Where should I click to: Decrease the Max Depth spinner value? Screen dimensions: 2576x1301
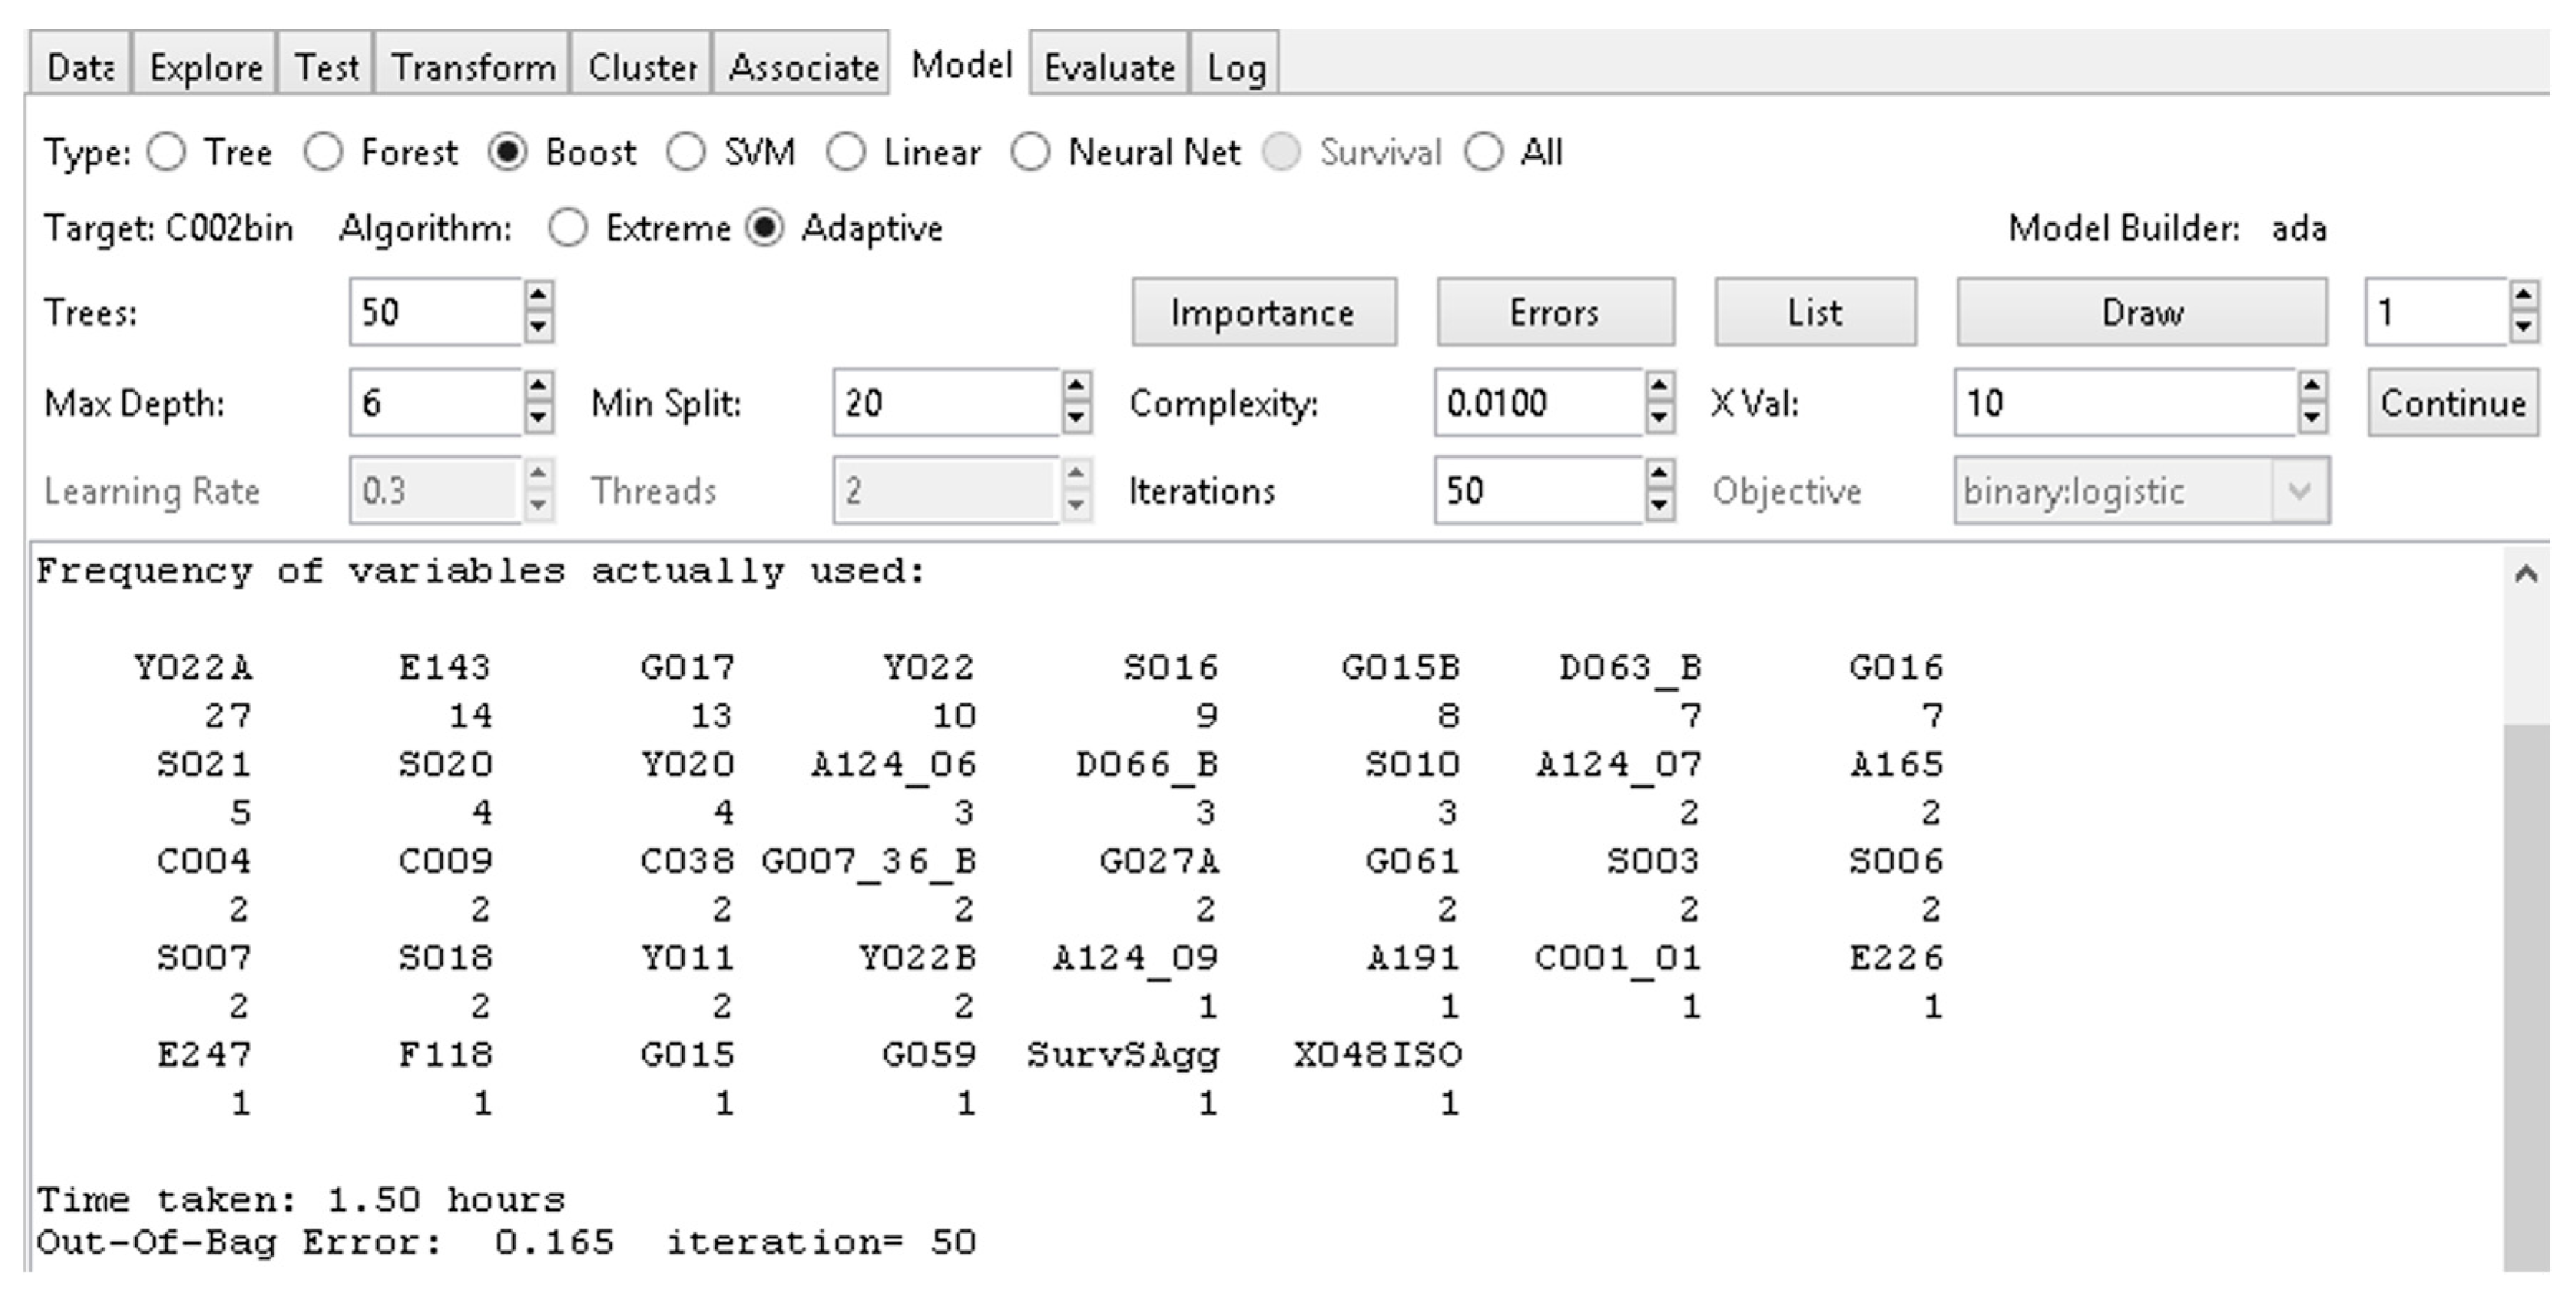tap(538, 418)
